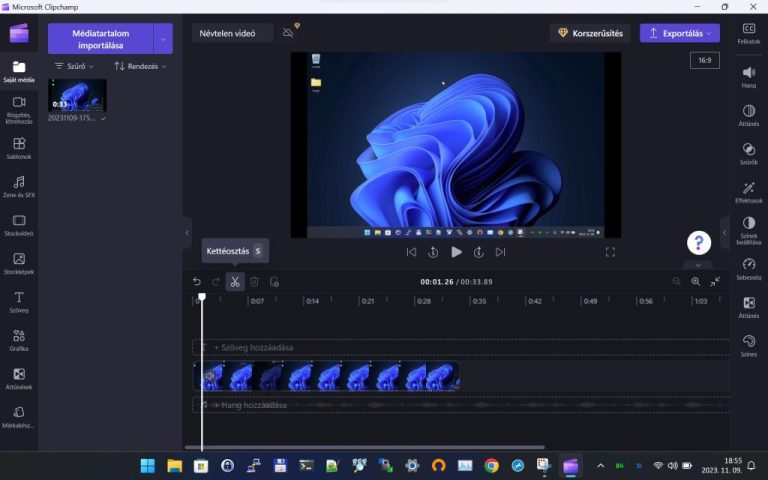Split clip with Kettéosztás scissors
Screen dimensions: 768x480
[235, 282]
